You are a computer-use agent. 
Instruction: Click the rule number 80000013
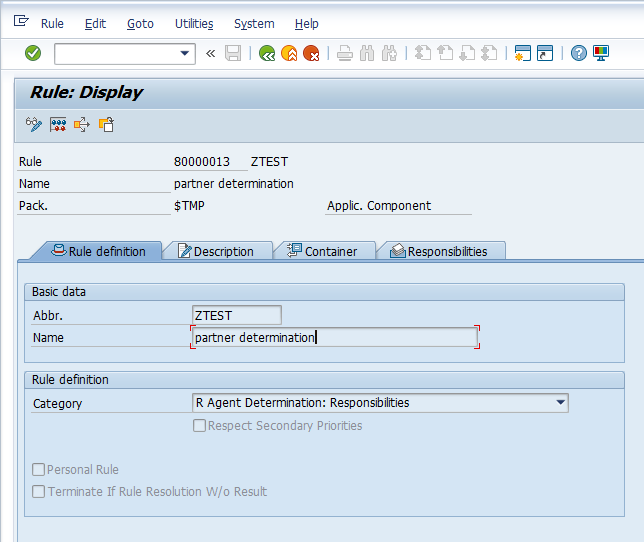pyautogui.click(x=202, y=162)
